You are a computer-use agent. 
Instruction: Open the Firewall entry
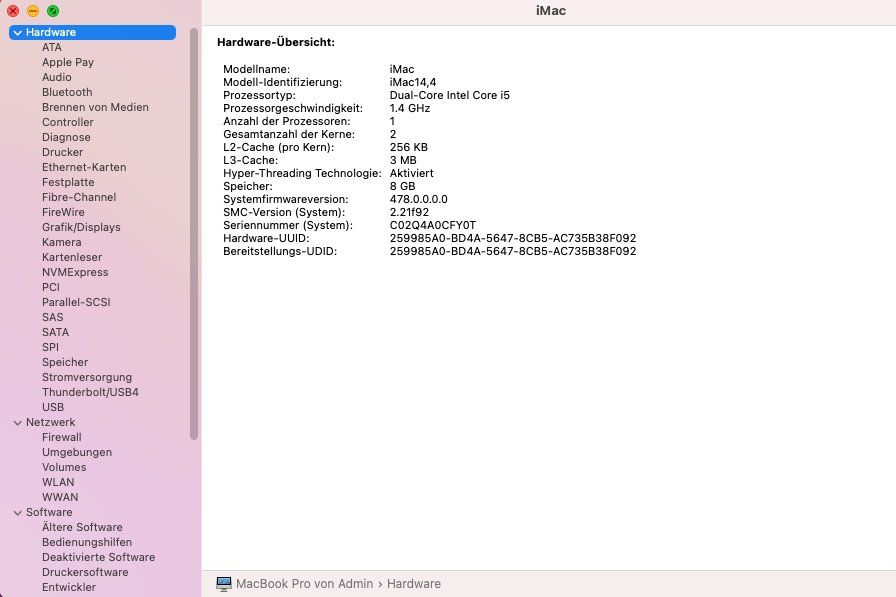pyautogui.click(x=61, y=437)
